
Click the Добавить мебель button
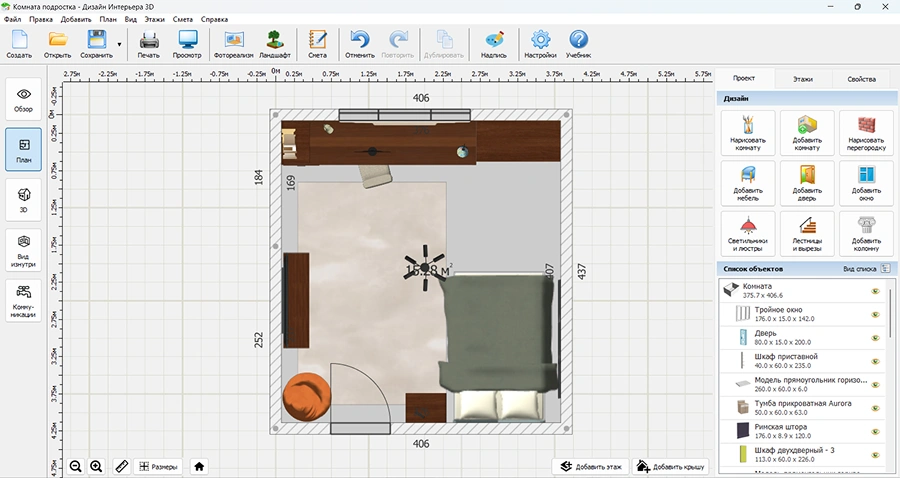(748, 182)
